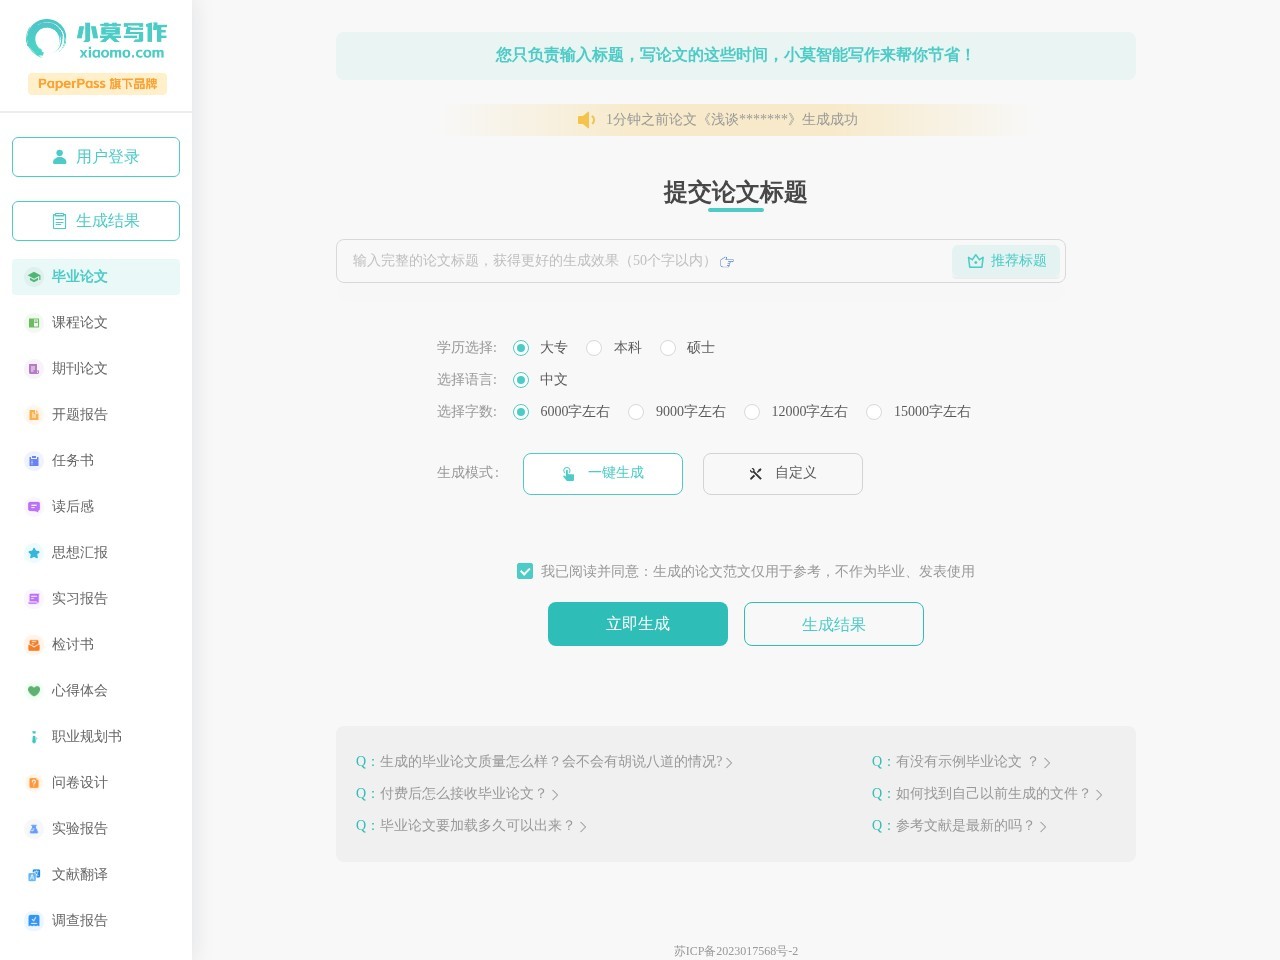Screen dimensions: 1280x960
Task: Click the 推荐标题 suggestion icon
Action: coord(976,261)
